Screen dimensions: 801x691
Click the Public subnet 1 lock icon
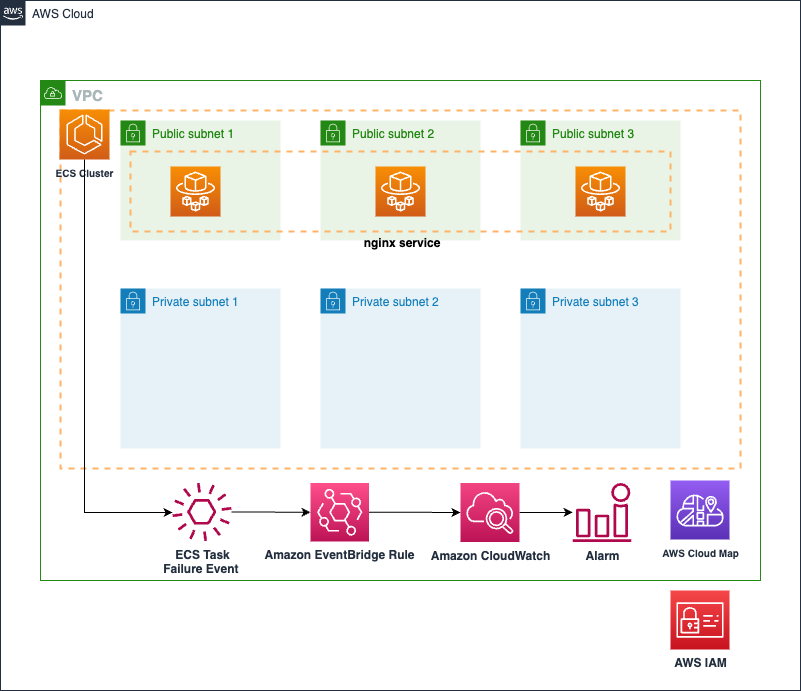(x=133, y=133)
